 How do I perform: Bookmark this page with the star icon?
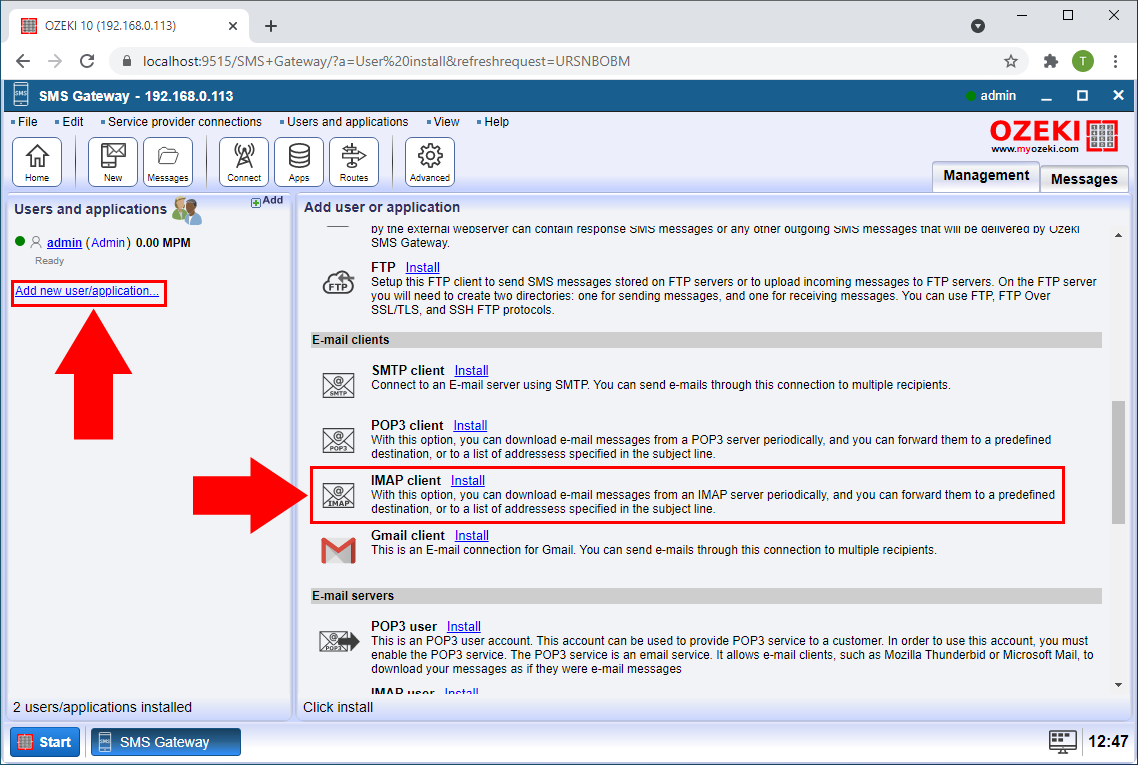tap(1011, 61)
